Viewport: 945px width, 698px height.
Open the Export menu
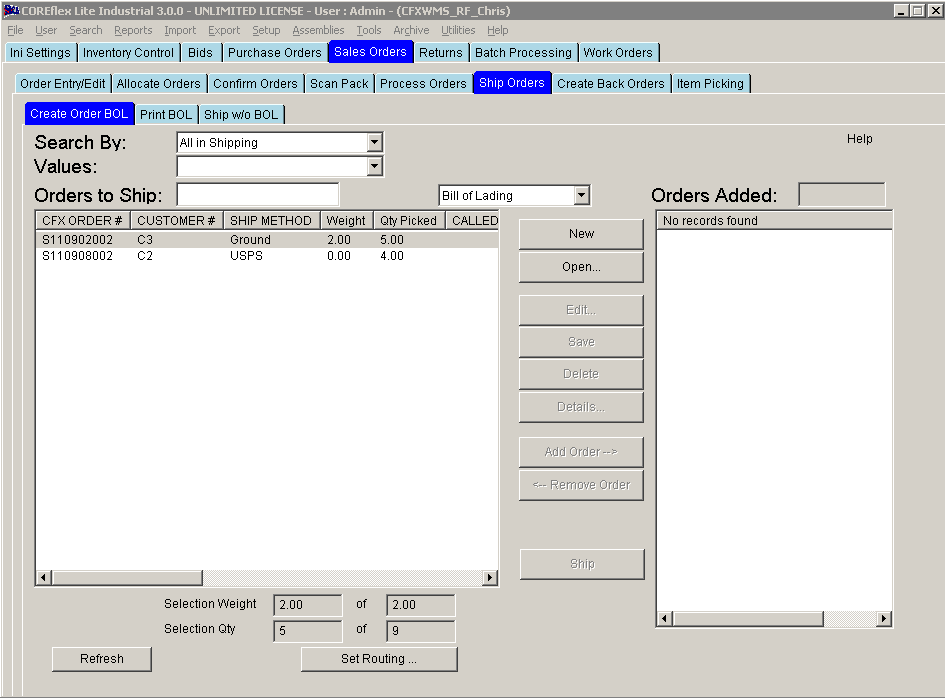[224, 30]
